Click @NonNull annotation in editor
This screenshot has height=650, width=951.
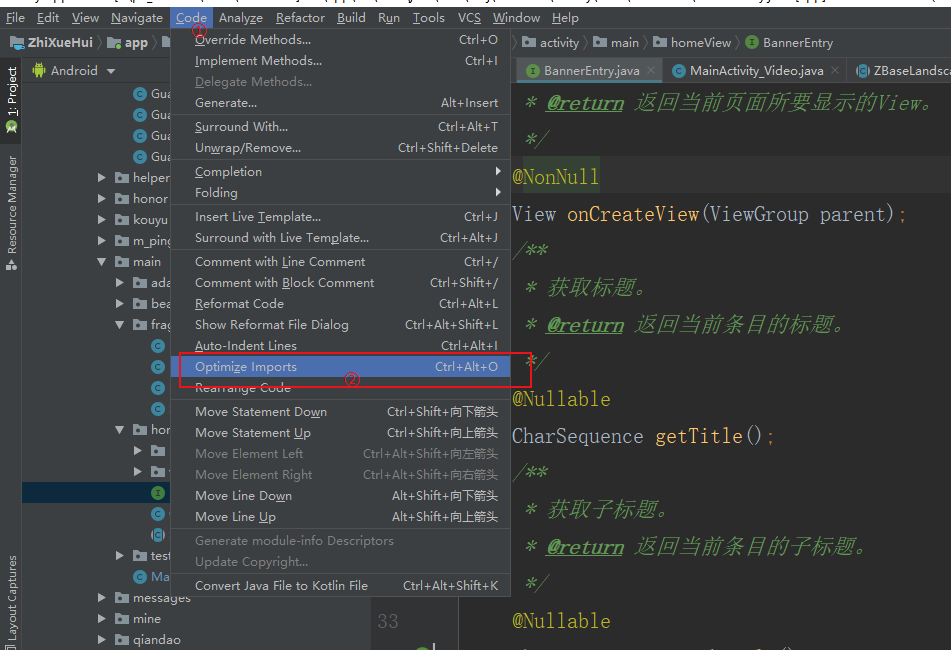pos(556,177)
